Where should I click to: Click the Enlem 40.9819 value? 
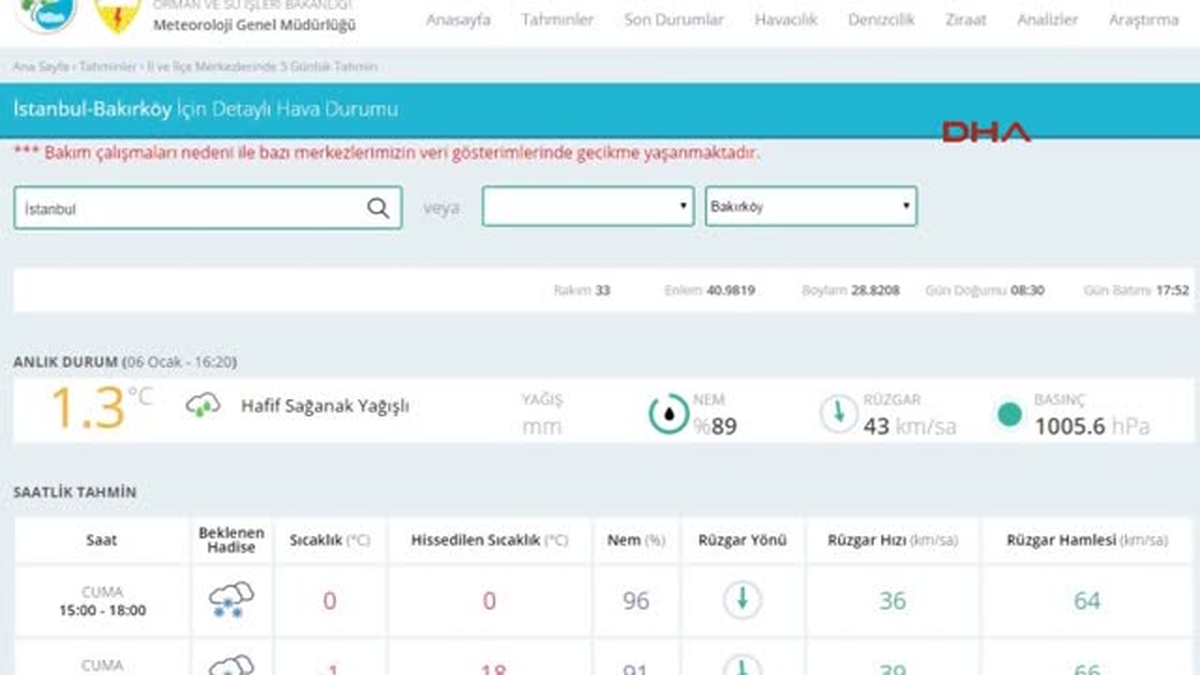tap(709, 291)
